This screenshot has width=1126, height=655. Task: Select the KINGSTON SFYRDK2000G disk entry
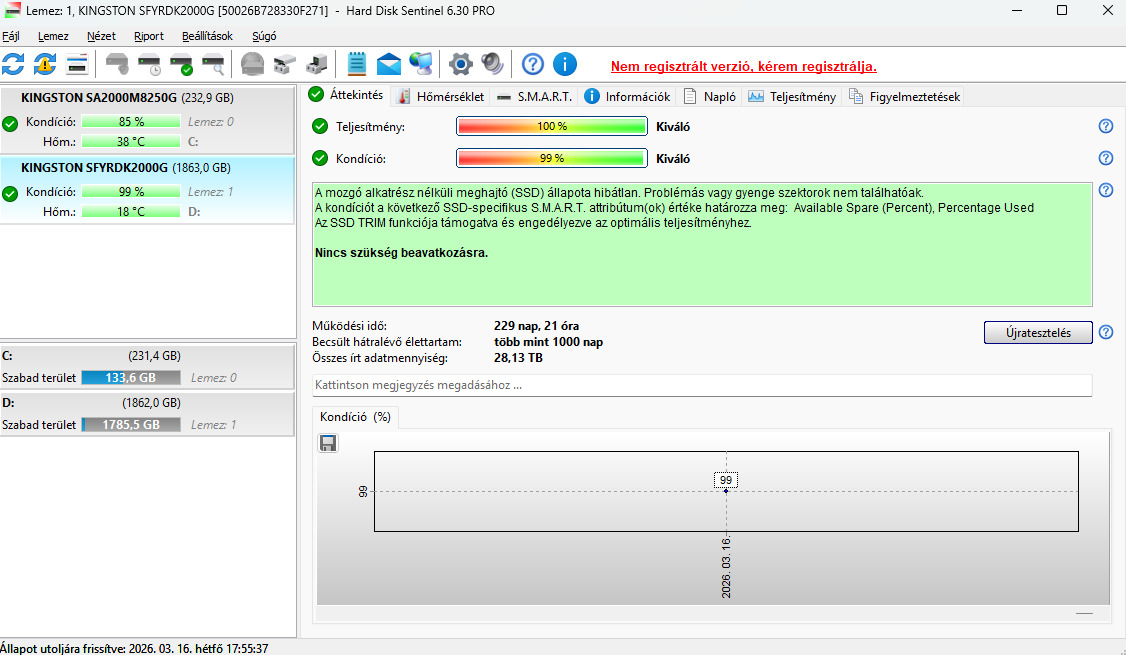click(x=147, y=190)
